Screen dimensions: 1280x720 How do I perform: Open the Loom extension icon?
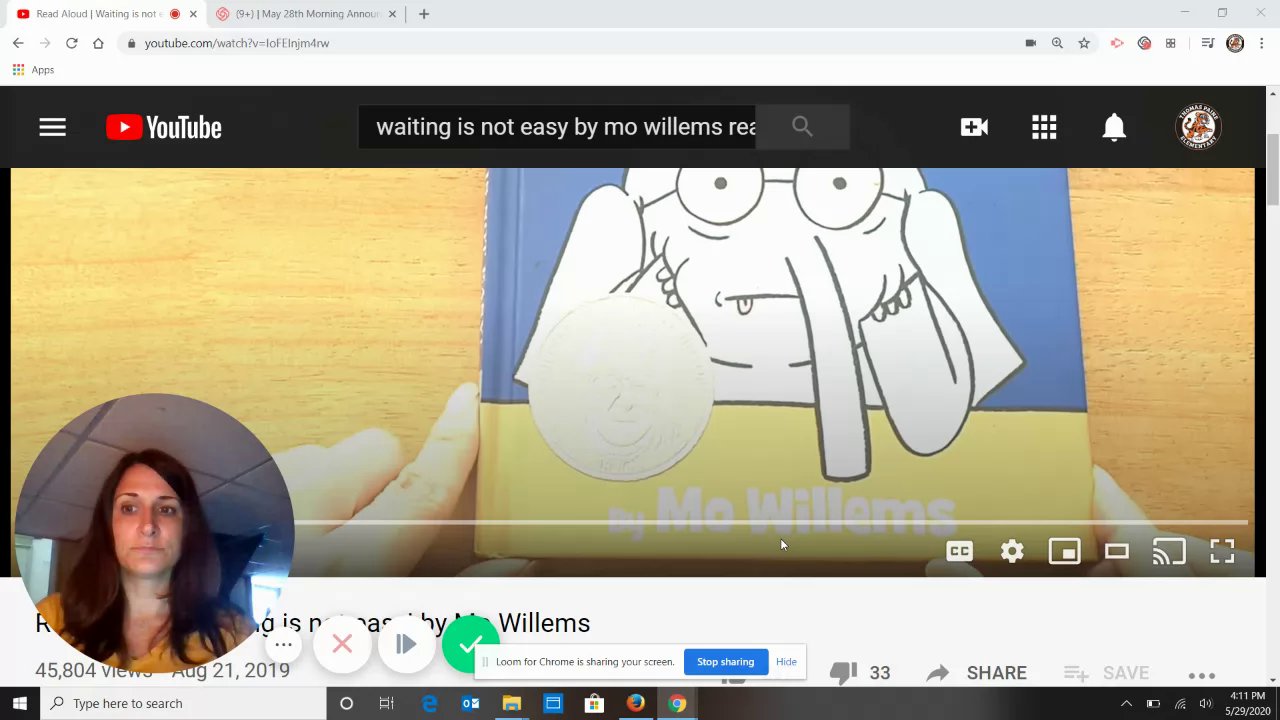pos(1117,43)
